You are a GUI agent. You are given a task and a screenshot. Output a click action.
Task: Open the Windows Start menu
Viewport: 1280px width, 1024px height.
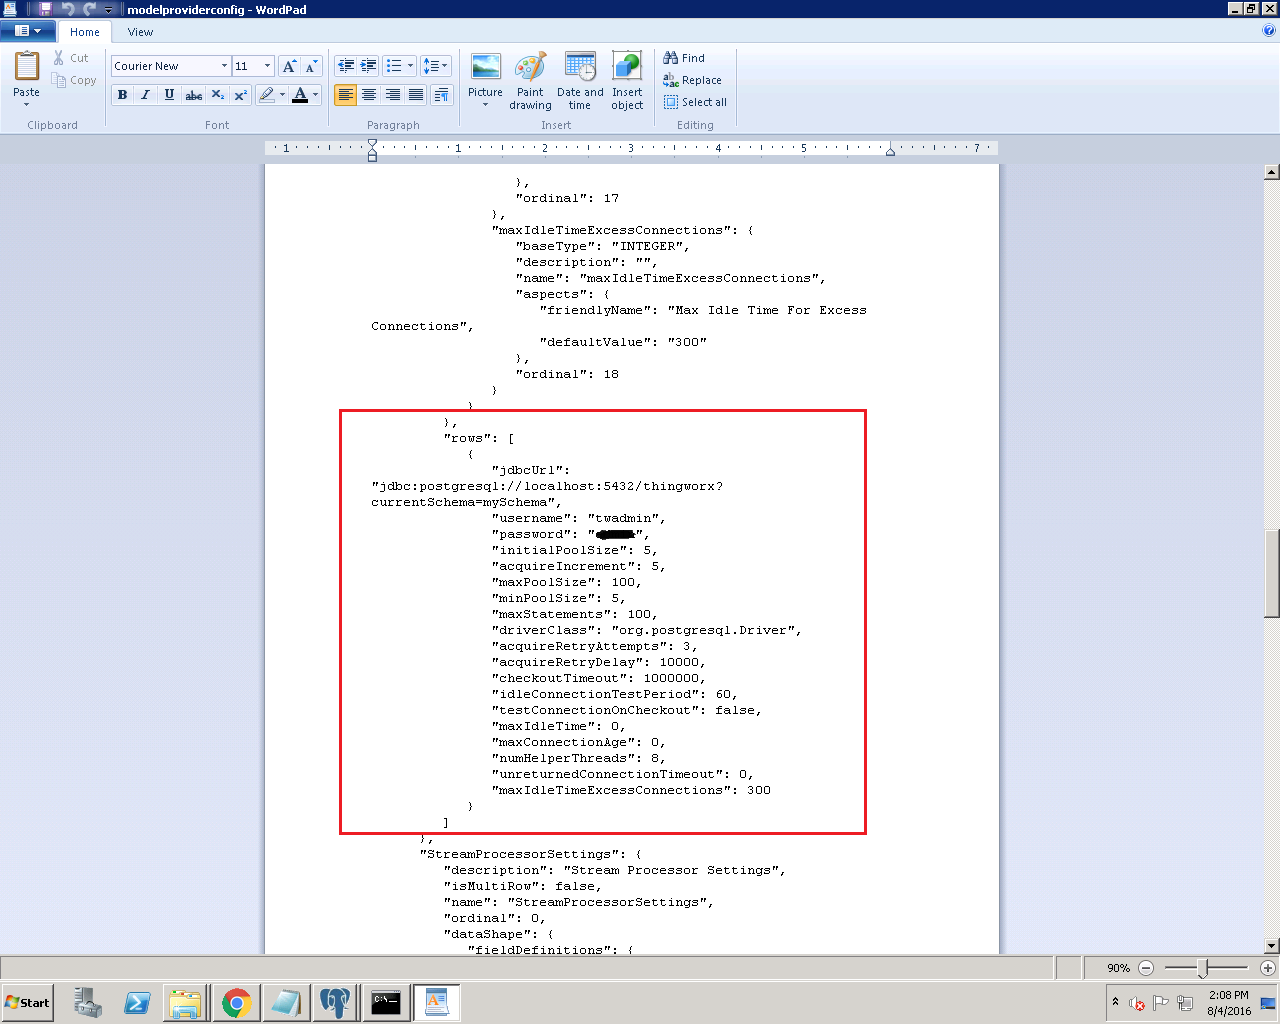click(x=27, y=1003)
